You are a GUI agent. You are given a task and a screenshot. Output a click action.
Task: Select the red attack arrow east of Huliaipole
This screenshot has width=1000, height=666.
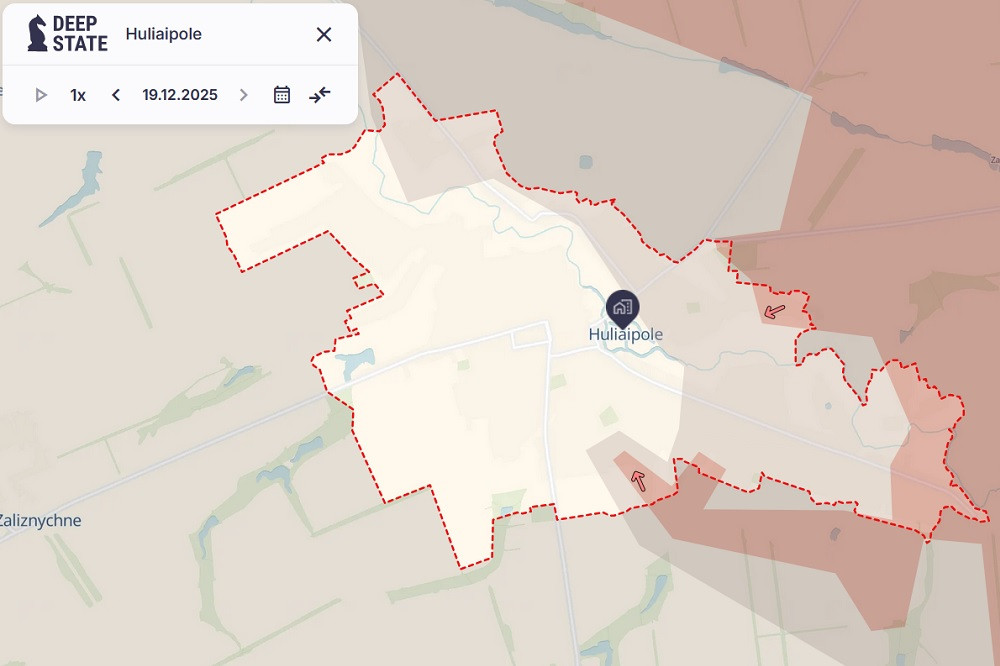point(774,311)
